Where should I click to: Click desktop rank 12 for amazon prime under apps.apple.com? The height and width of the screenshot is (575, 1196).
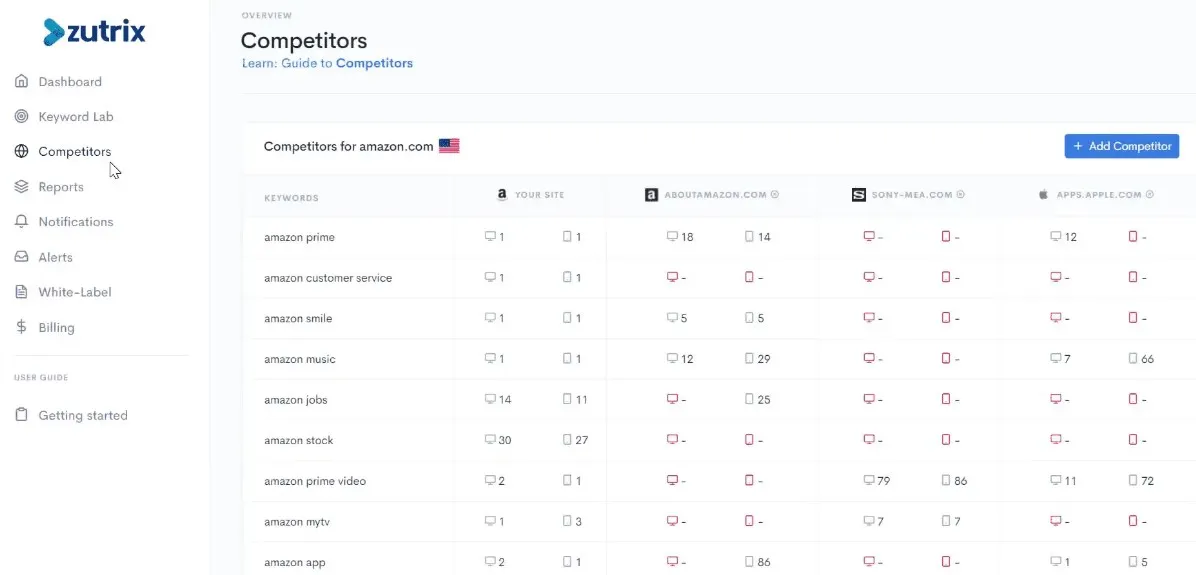click(1070, 237)
